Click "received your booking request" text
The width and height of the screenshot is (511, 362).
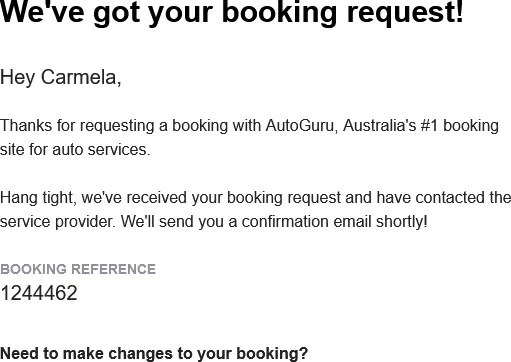click(x=234, y=198)
